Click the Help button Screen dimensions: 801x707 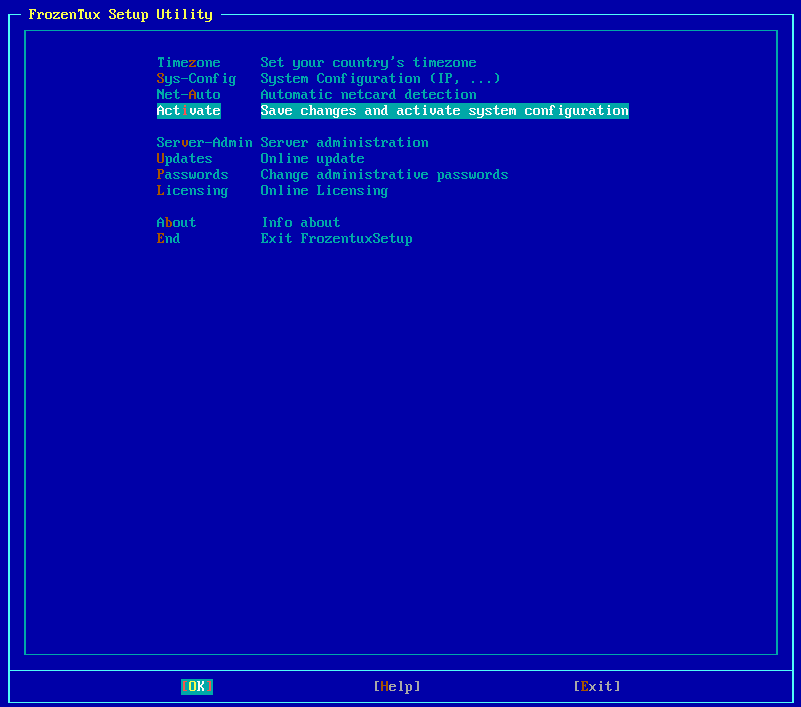click(397, 687)
